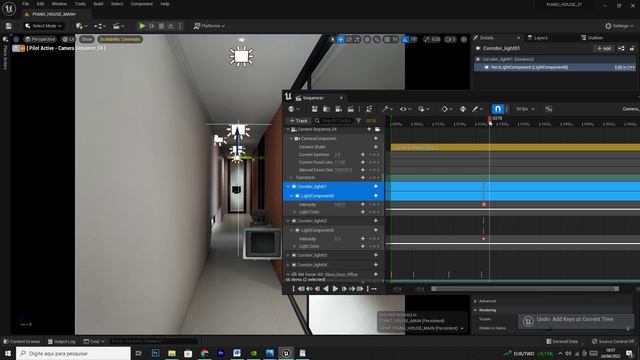This screenshot has width=640, height=360.
Task: Open the Sequencer playback options menu
Action: (423, 109)
